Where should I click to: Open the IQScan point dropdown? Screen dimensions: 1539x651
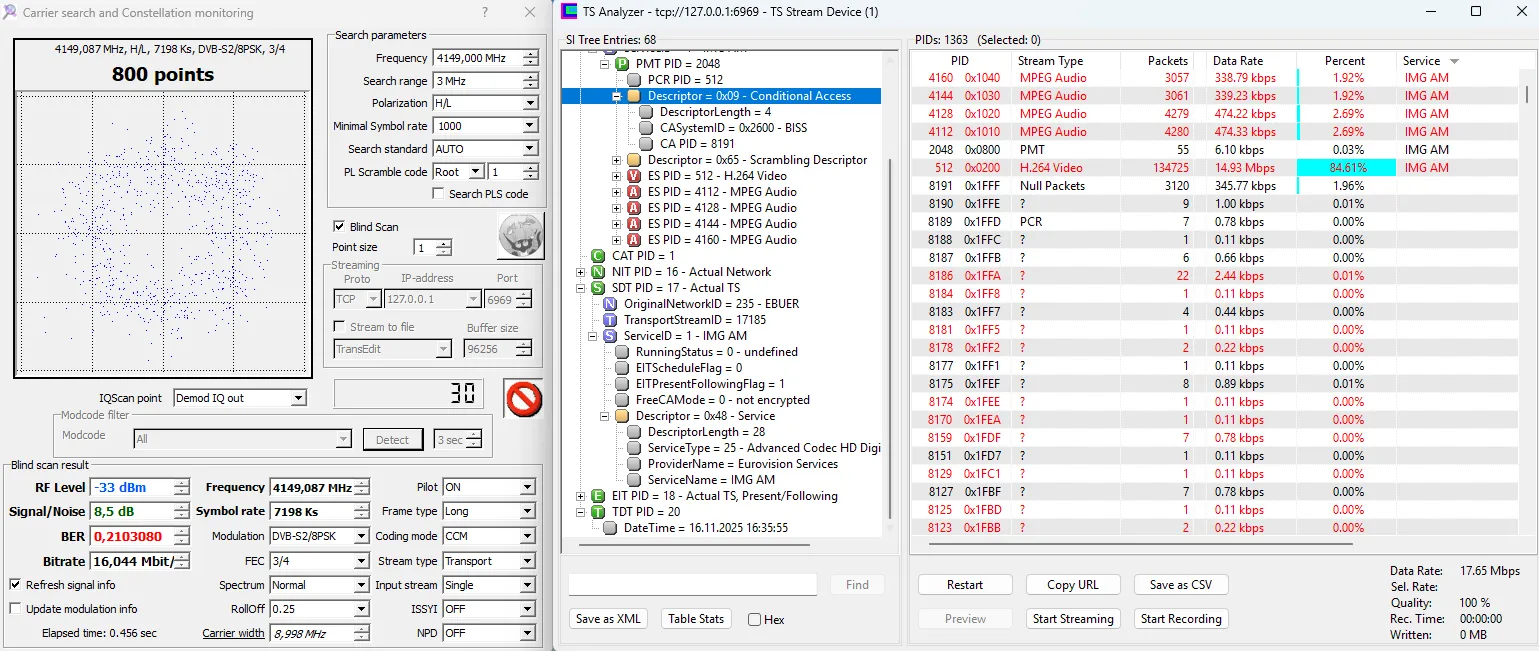point(298,398)
